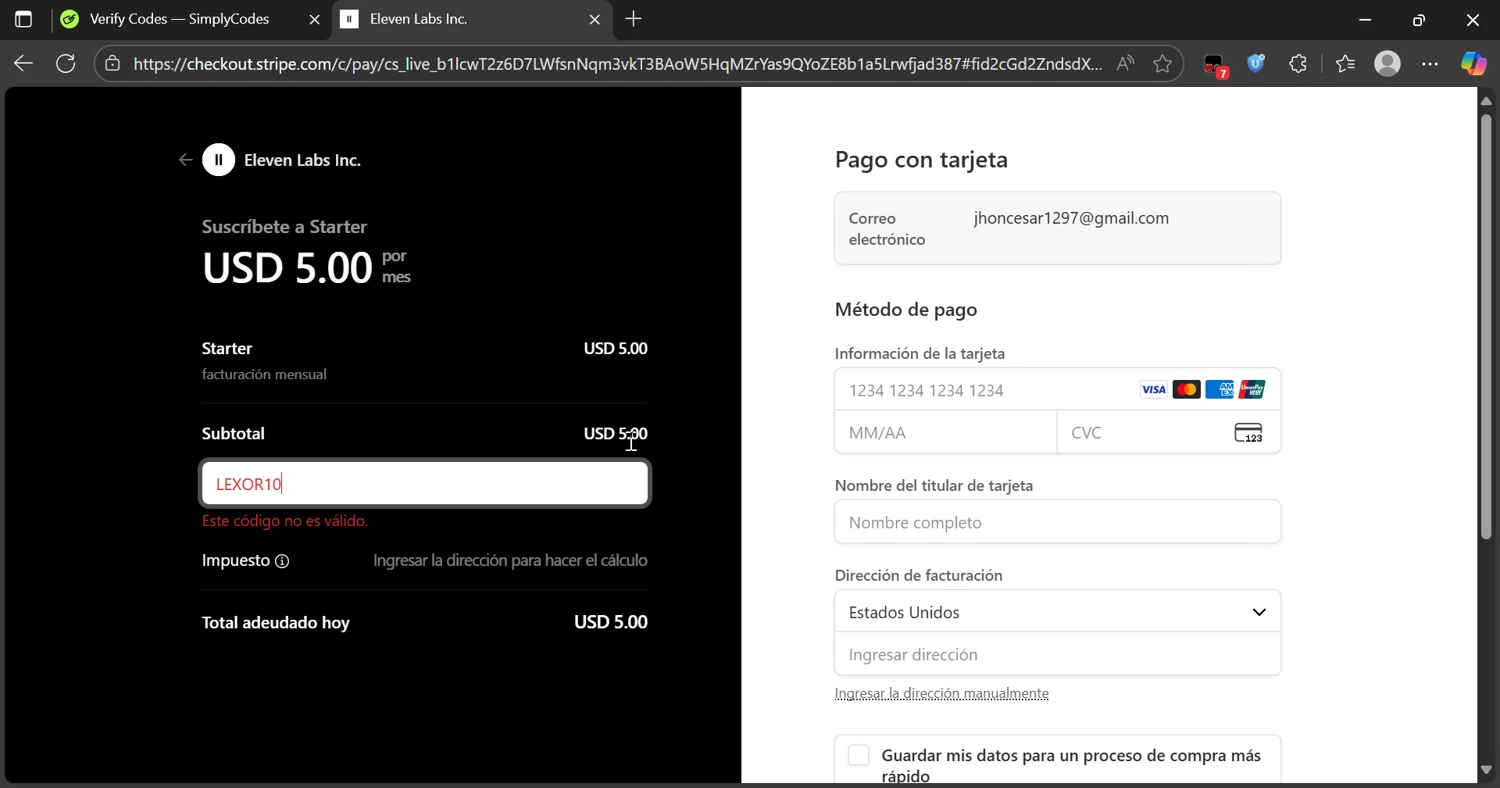
Task: Open the Extensions puzzle icon
Action: tap(1298, 64)
